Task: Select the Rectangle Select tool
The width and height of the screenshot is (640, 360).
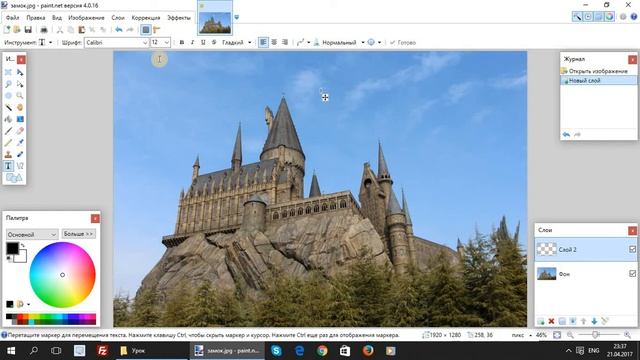Action: click(8, 72)
